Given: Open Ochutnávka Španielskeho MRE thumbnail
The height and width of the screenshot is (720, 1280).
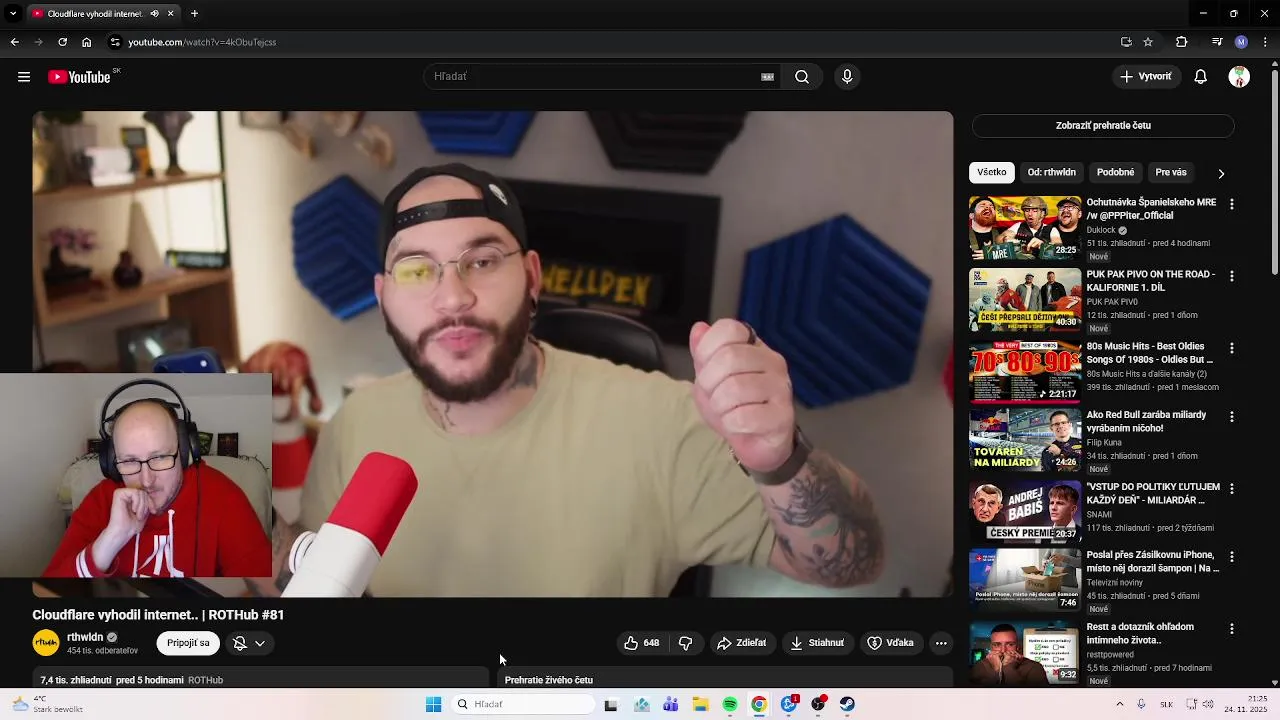Looking at the screenshot, I should coord(1025,227).
